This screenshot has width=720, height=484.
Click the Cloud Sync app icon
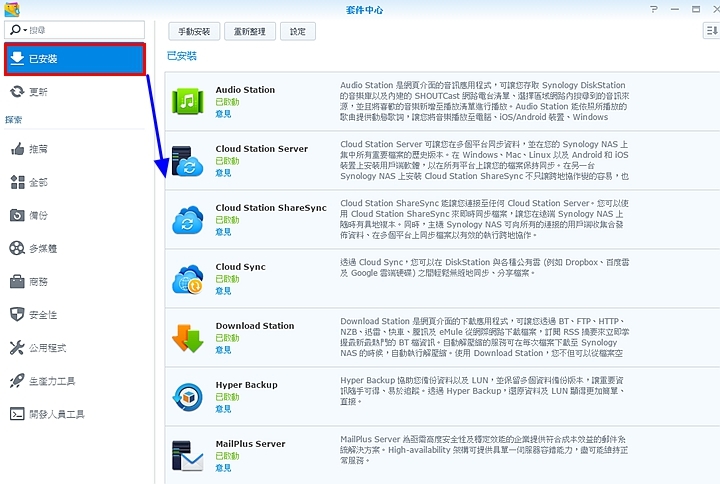click(187, 279)
